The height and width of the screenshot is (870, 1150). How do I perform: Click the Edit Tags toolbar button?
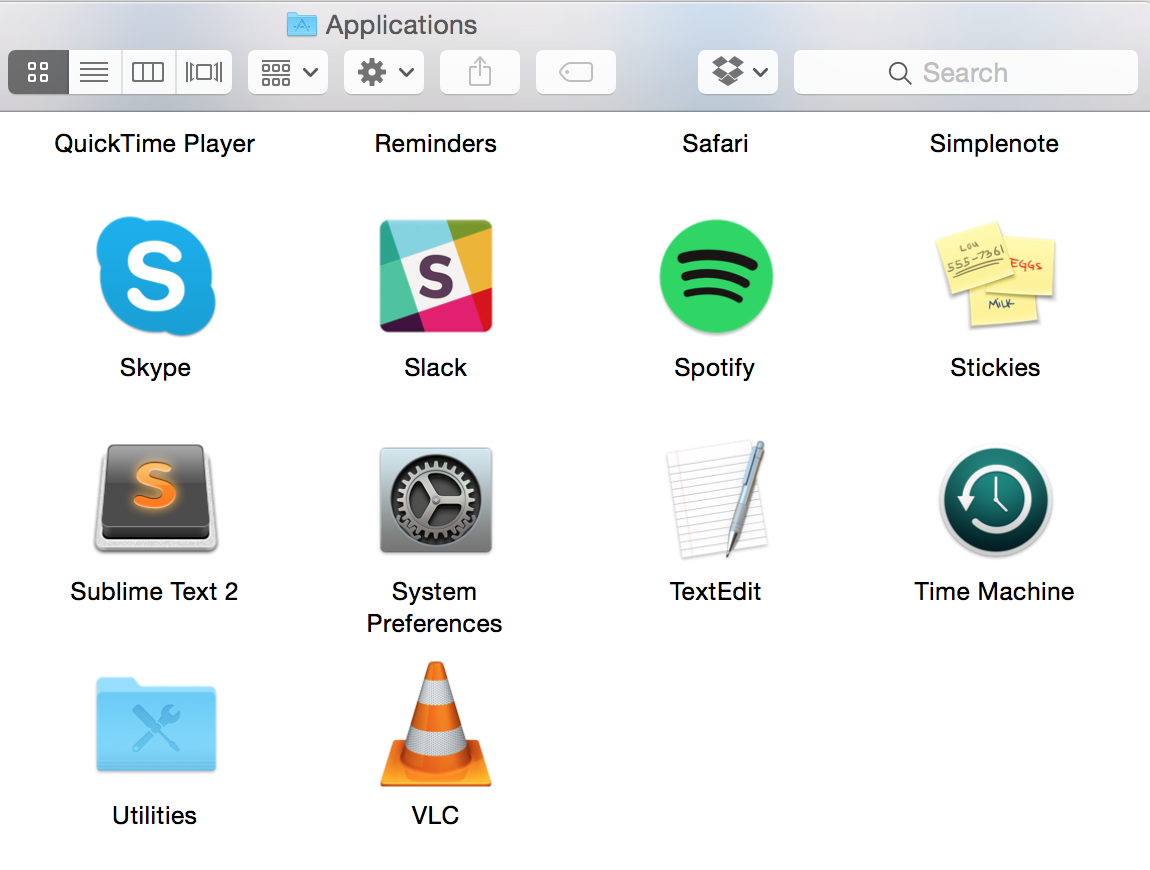[576, 72]
